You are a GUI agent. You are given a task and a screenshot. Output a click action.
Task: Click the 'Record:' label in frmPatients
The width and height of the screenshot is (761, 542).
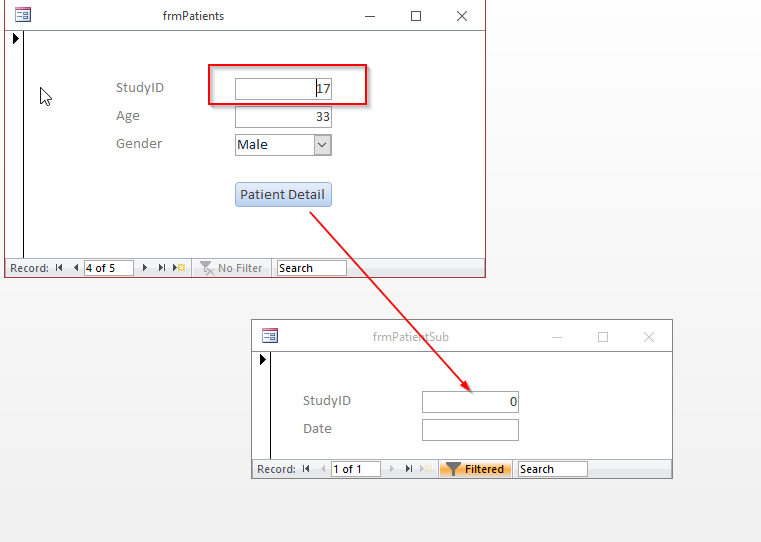30,268
